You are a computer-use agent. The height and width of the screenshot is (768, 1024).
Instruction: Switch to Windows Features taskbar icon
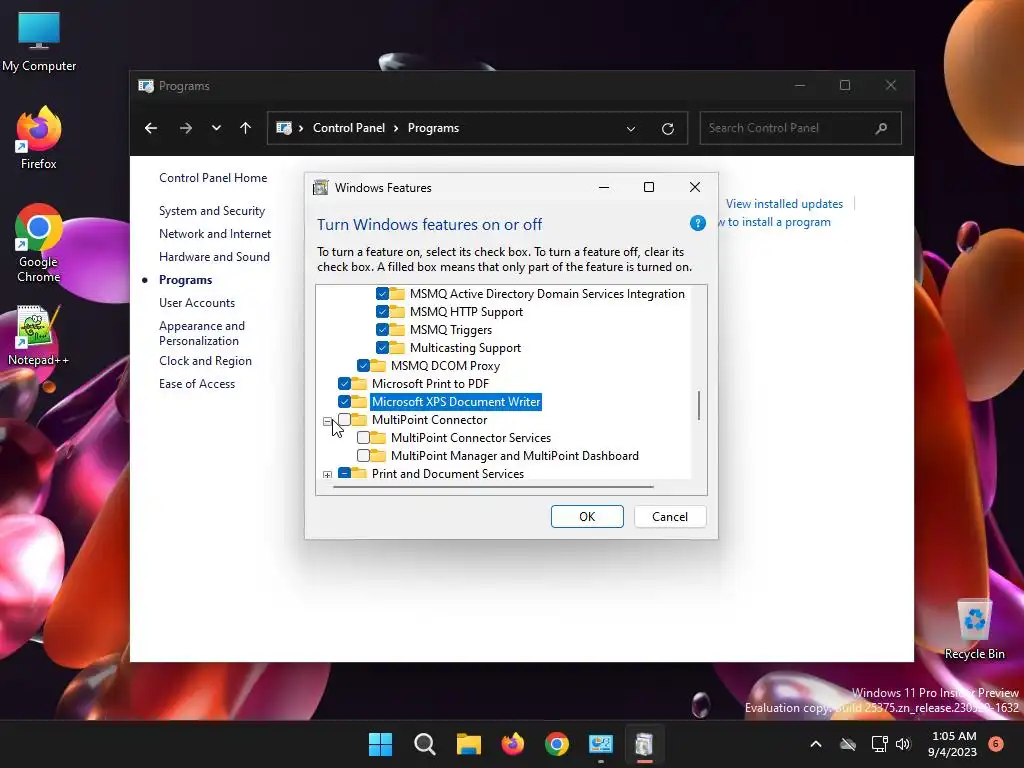[644, 744]
